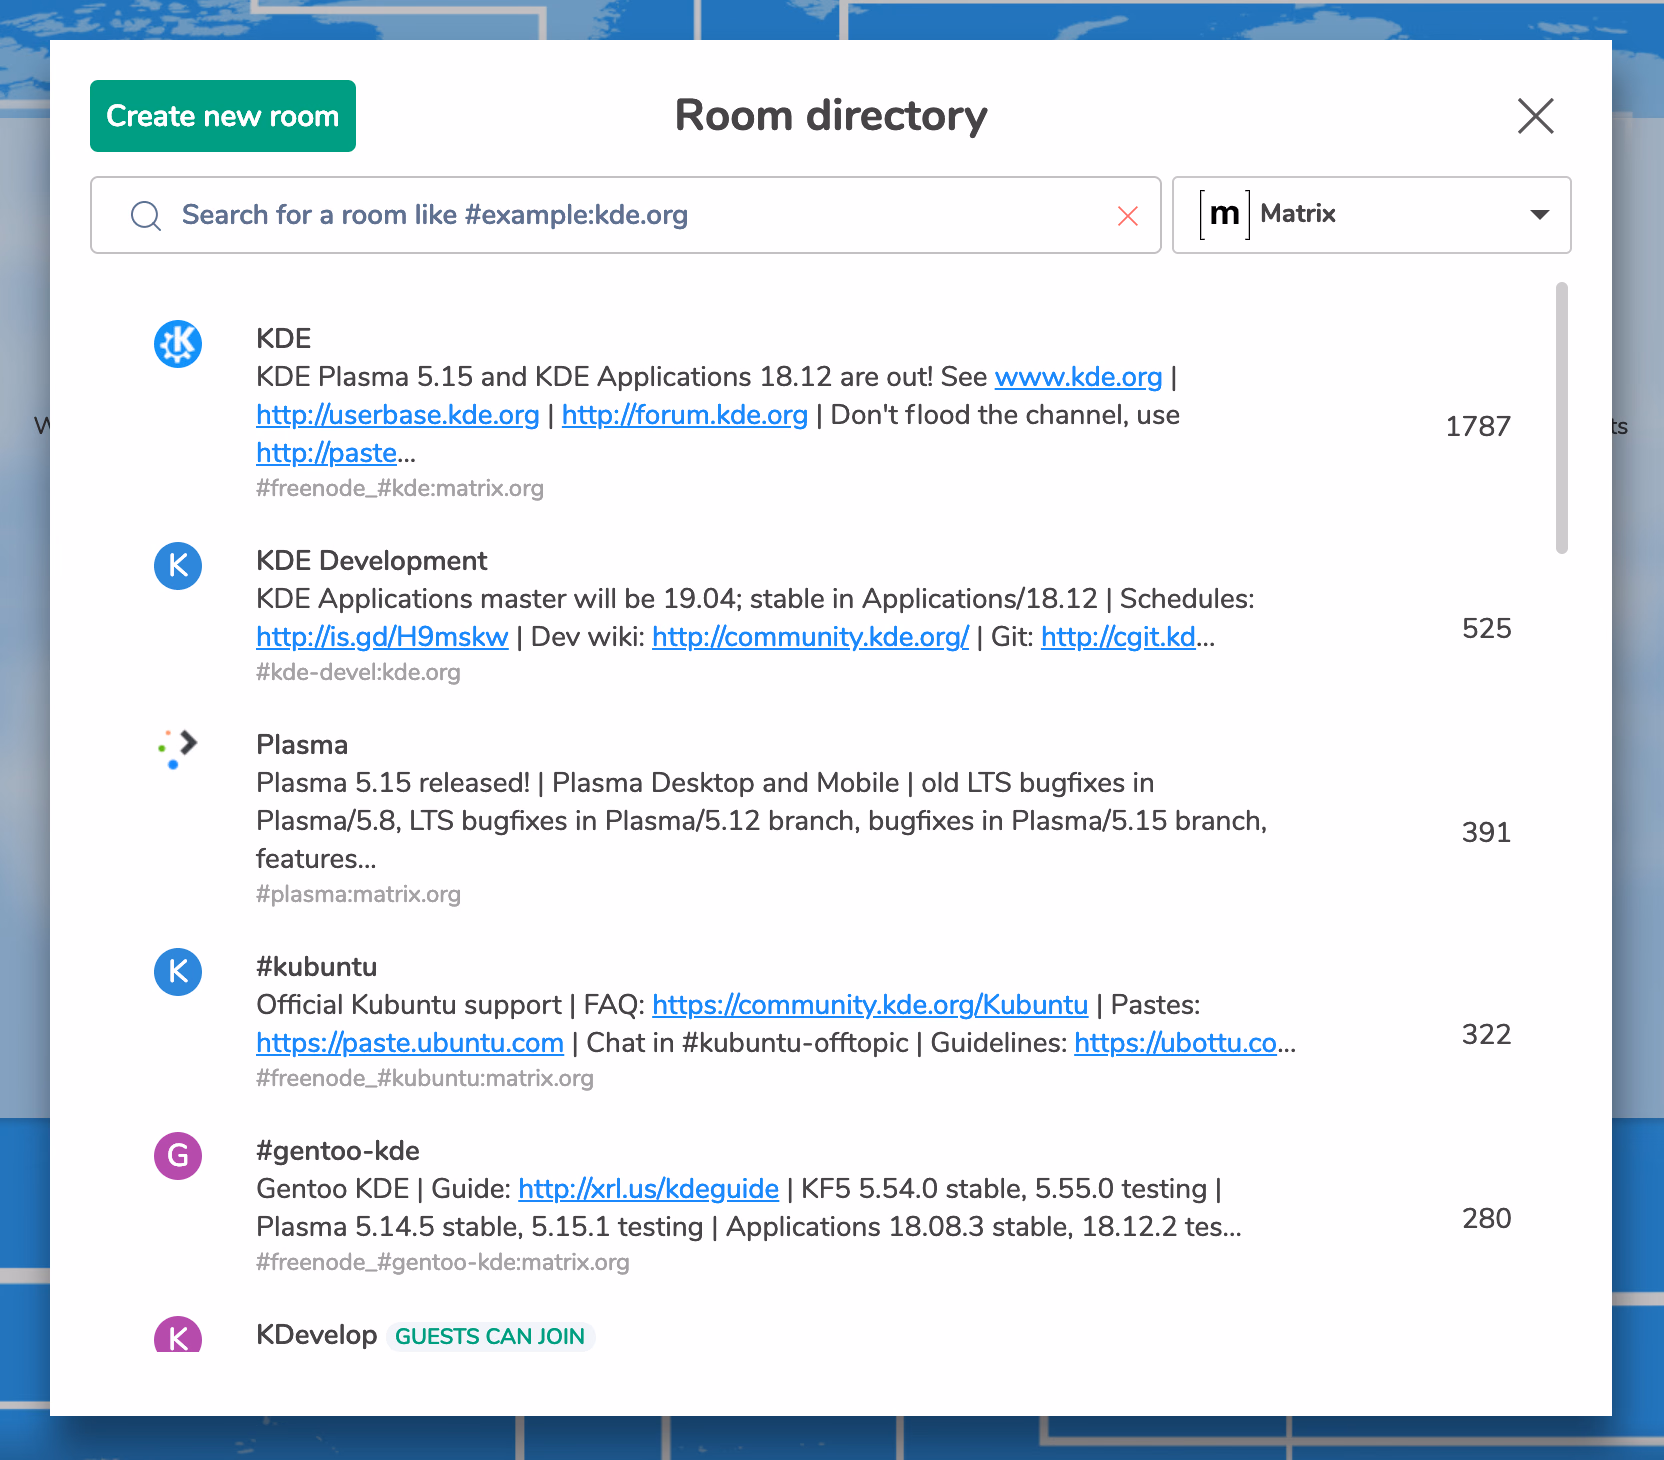Click the 1787 member count
This screenshot has width=1664, height=1460.
(x=1478, y=427)
